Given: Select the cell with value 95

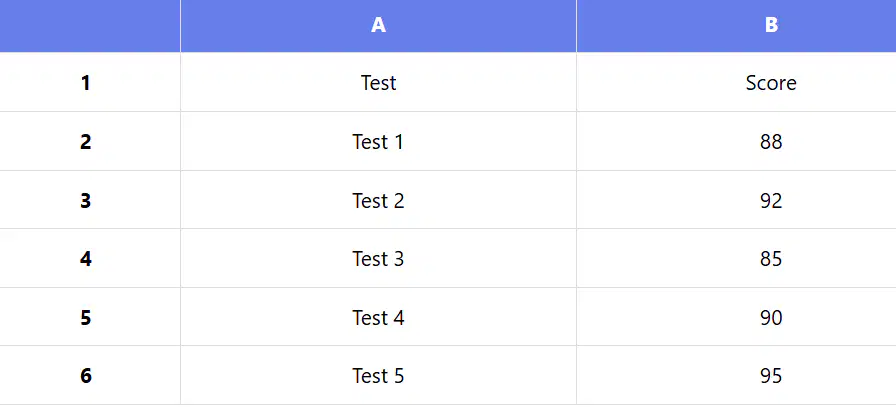Looking at the screenshot, I should 737,375.
